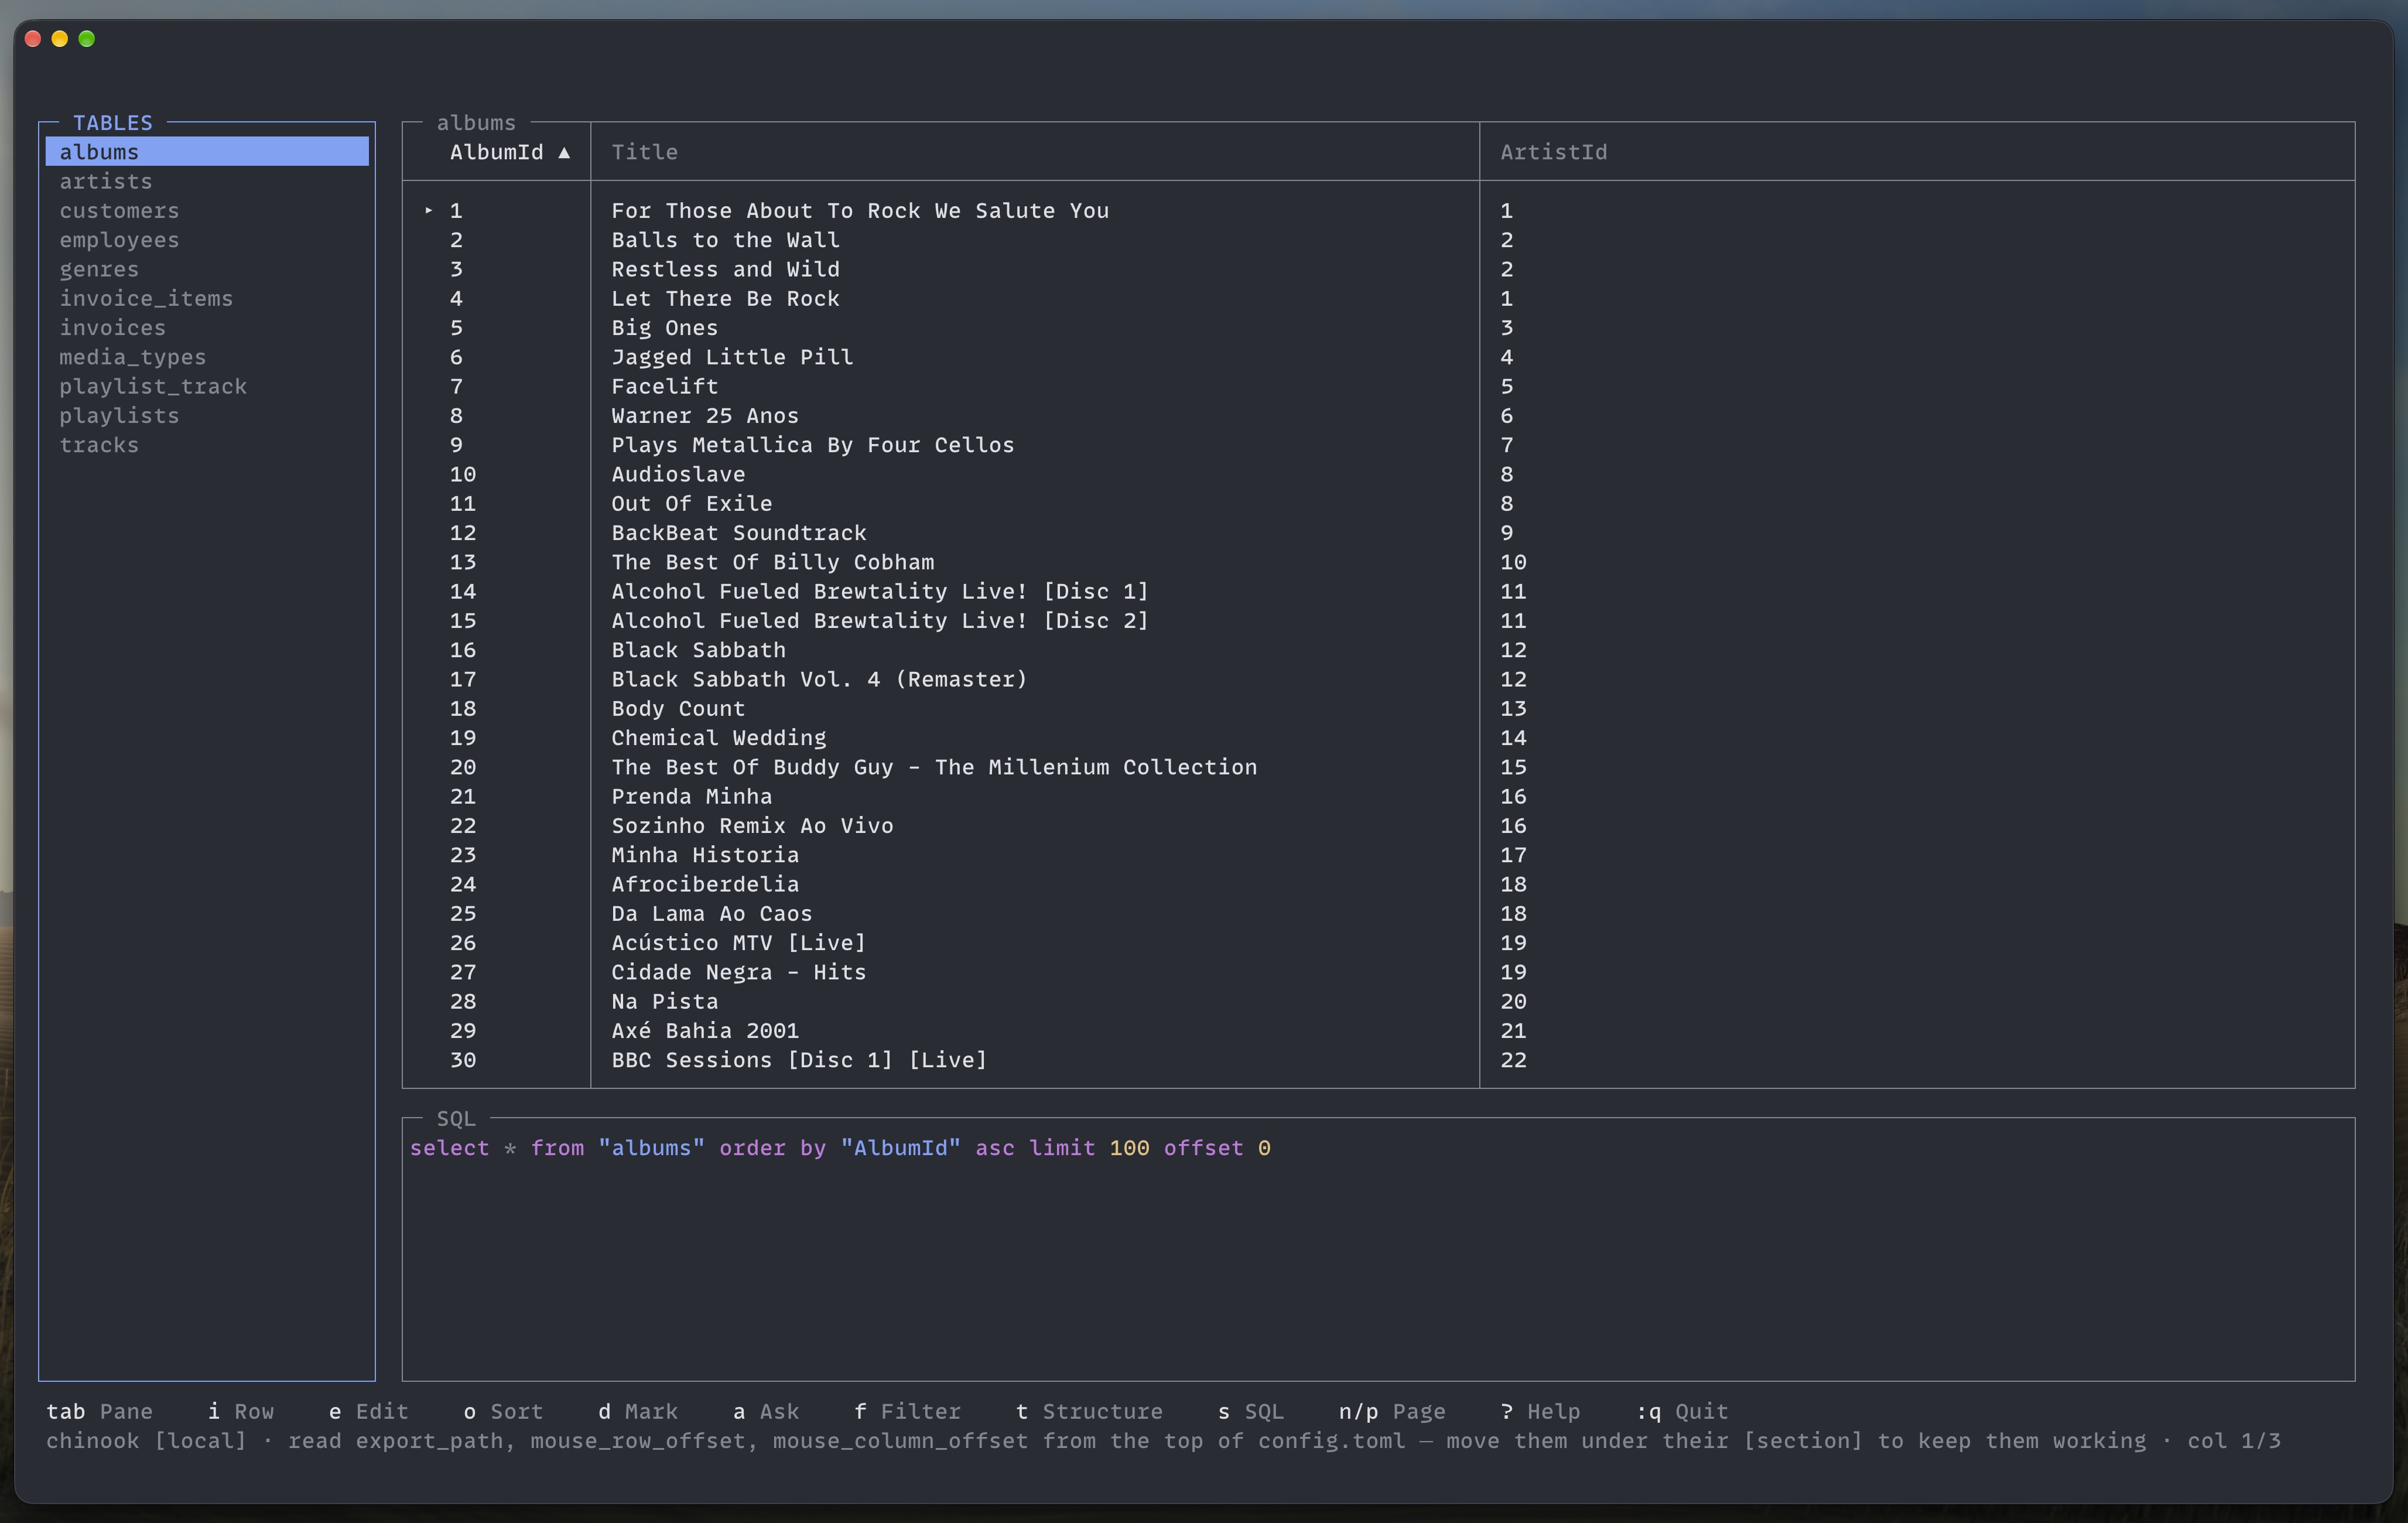
Task: Click the row pointer marker beside AlbumId 1
Action: click(428, 210)
